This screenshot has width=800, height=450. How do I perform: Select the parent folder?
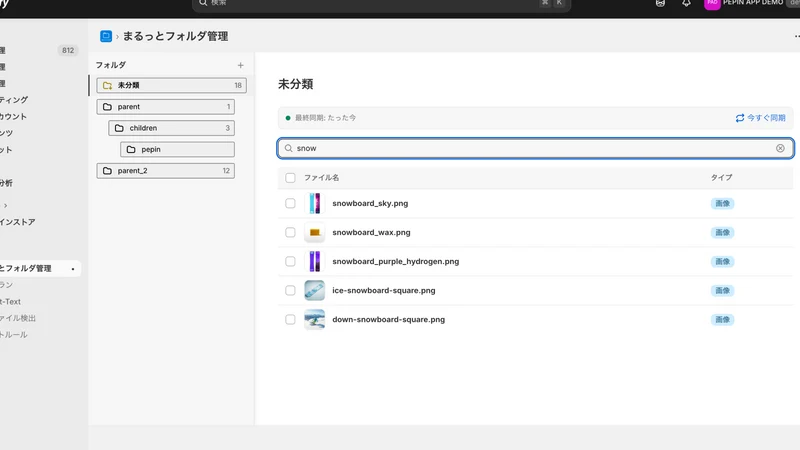point(165,107)
